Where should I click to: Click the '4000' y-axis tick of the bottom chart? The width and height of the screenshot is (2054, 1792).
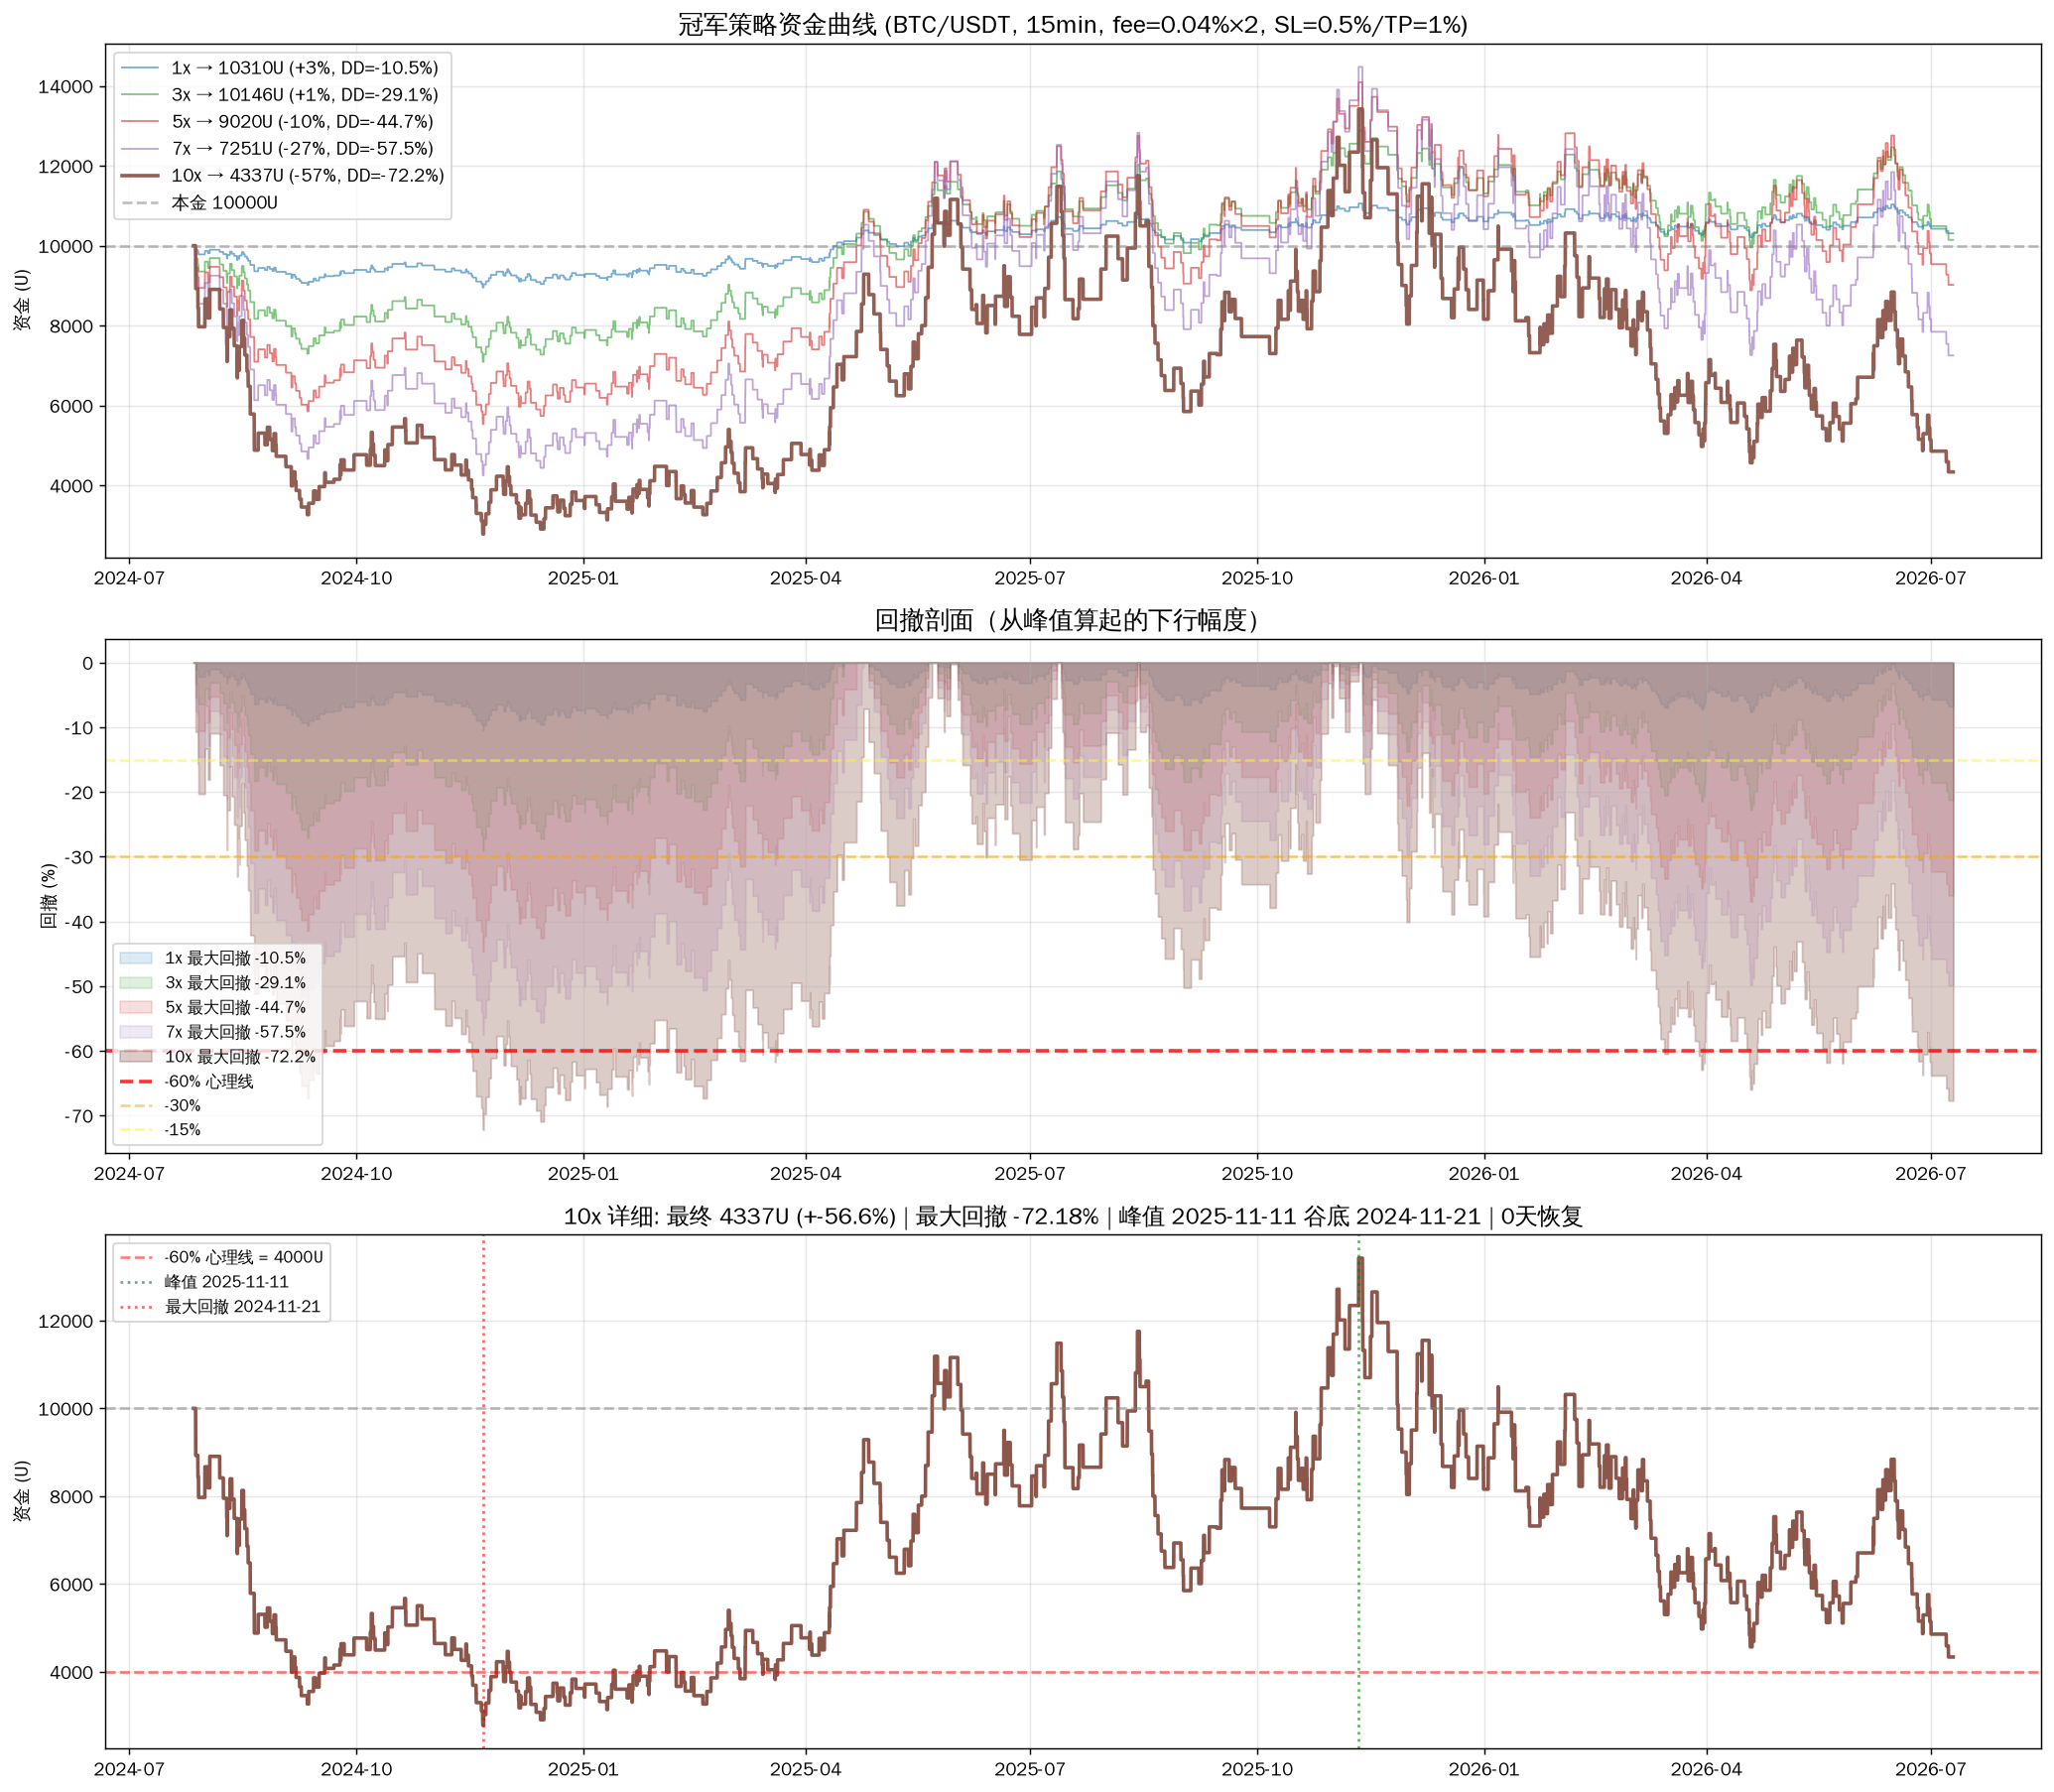pyautogui.click(x=71, y=1673)
